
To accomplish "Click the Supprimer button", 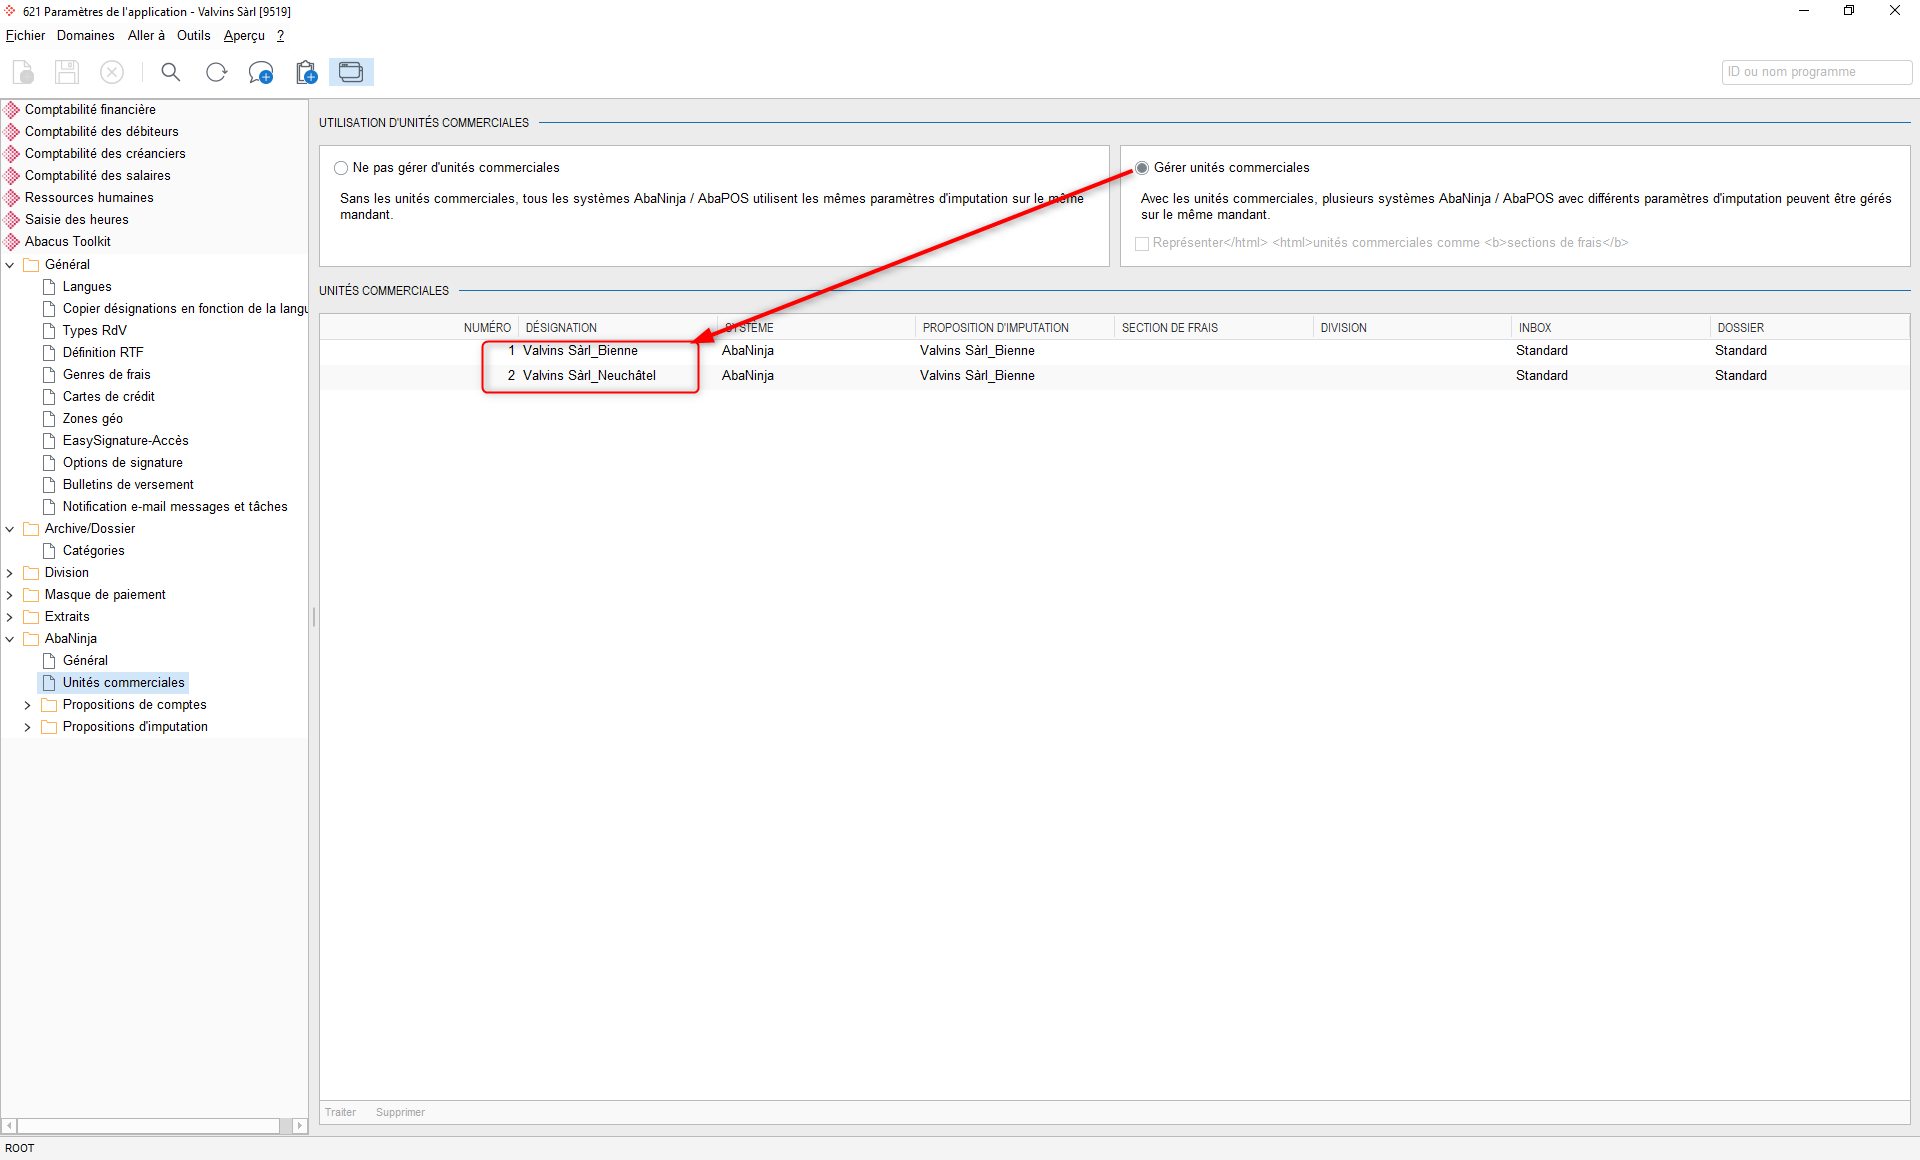I will [x=400, y=1112].
